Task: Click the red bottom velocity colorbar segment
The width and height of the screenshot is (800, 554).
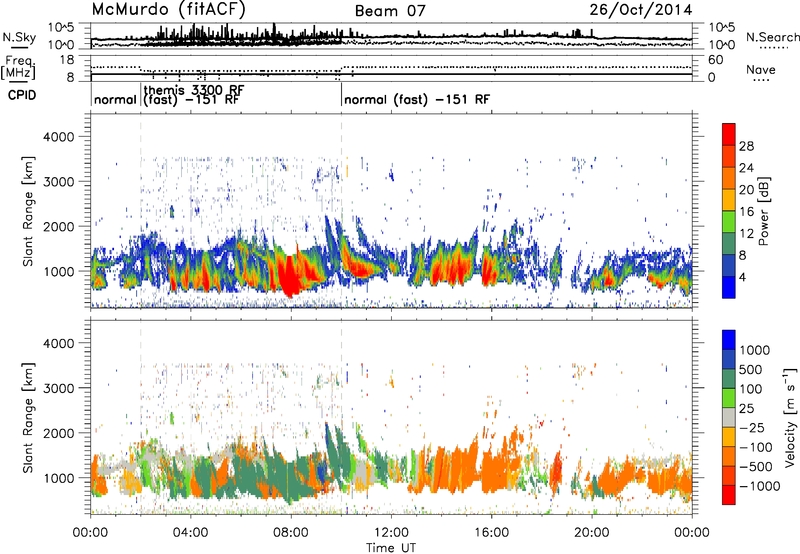Action: point(729,495)
